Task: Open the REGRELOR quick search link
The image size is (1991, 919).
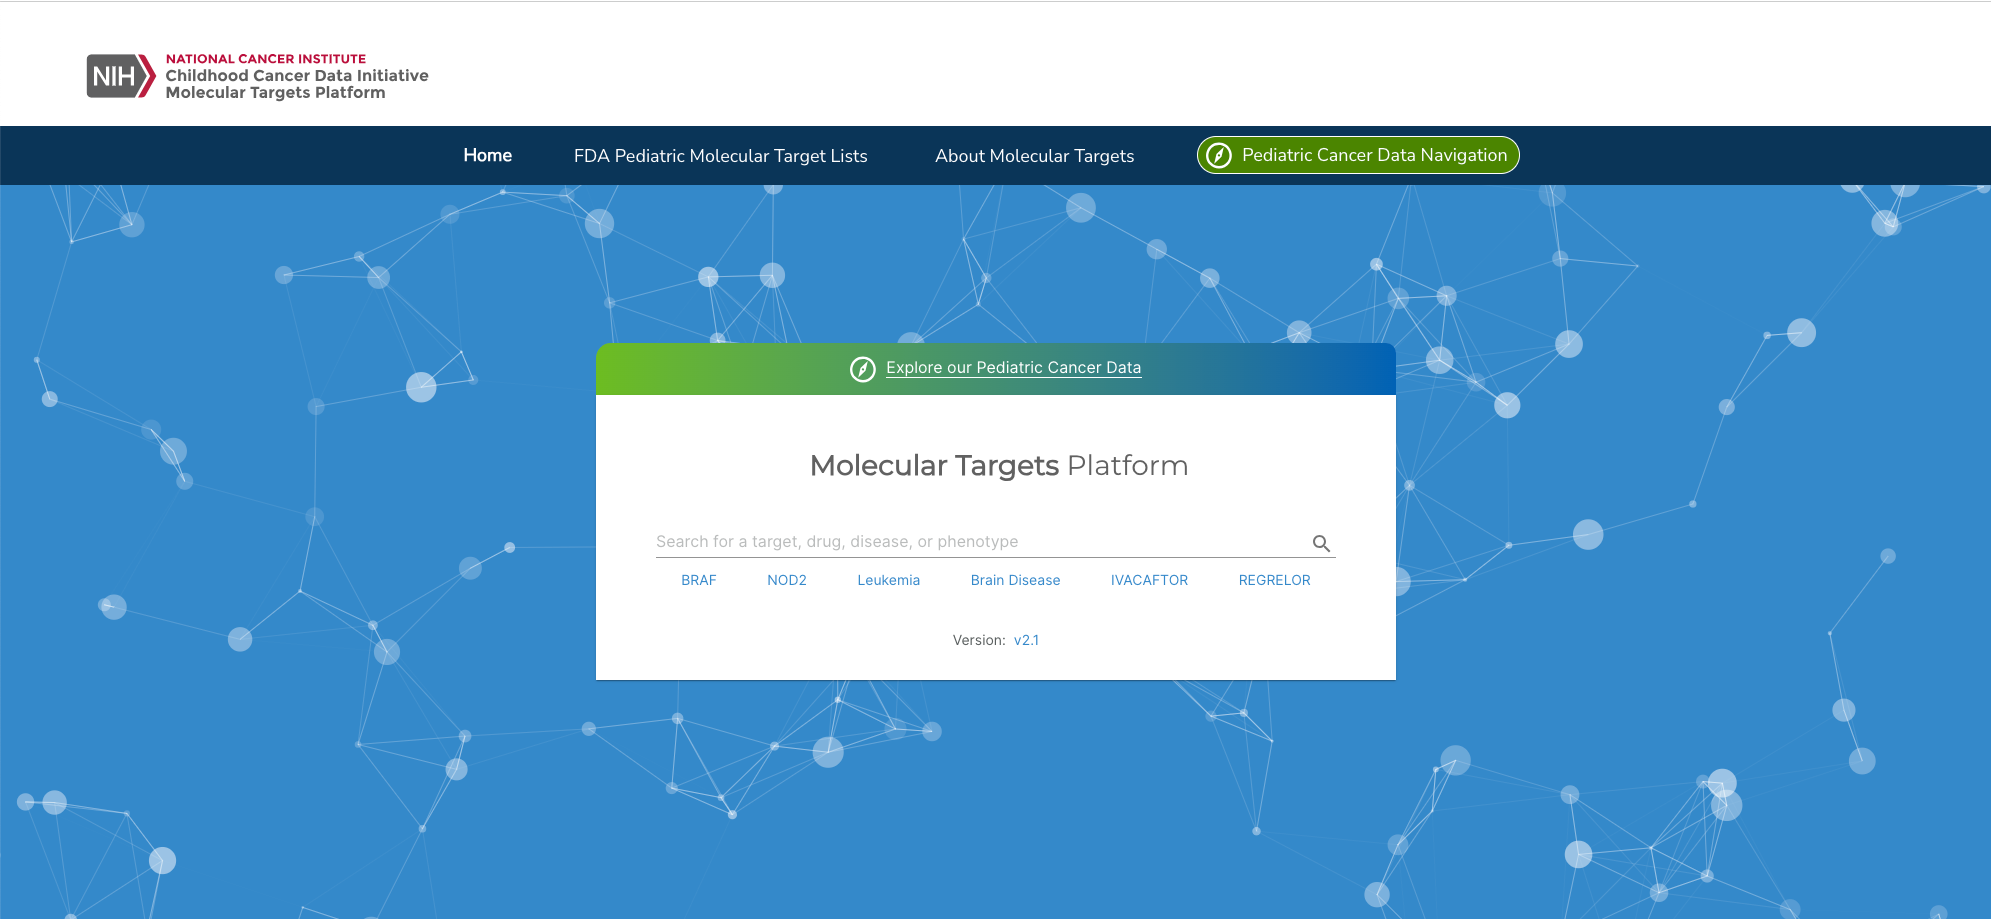Action: [1274, 580]
